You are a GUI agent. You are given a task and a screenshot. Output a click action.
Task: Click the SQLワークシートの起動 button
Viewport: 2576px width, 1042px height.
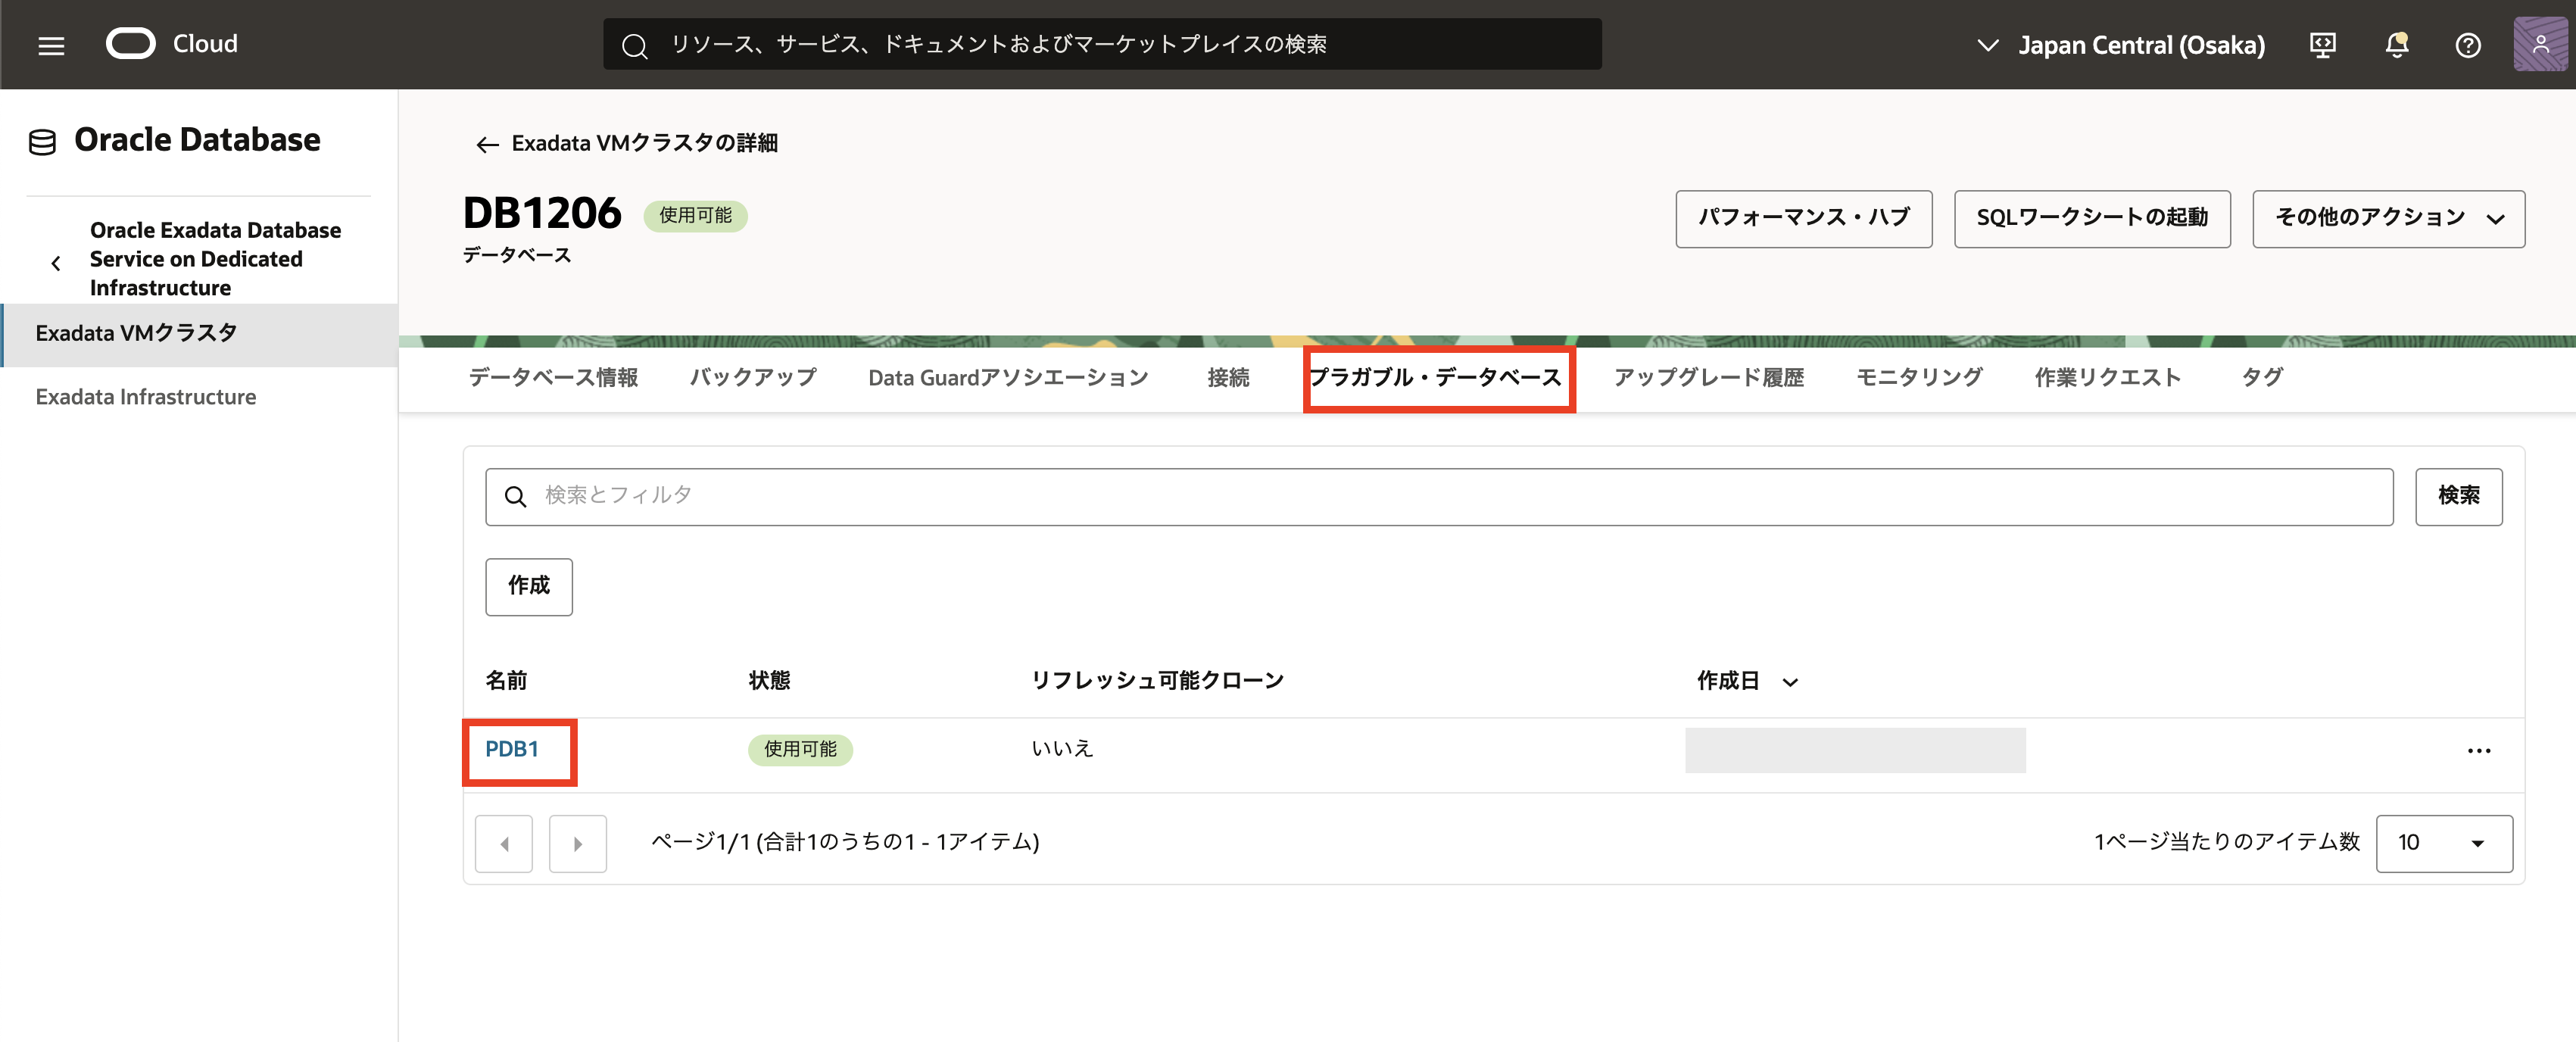2091,218
